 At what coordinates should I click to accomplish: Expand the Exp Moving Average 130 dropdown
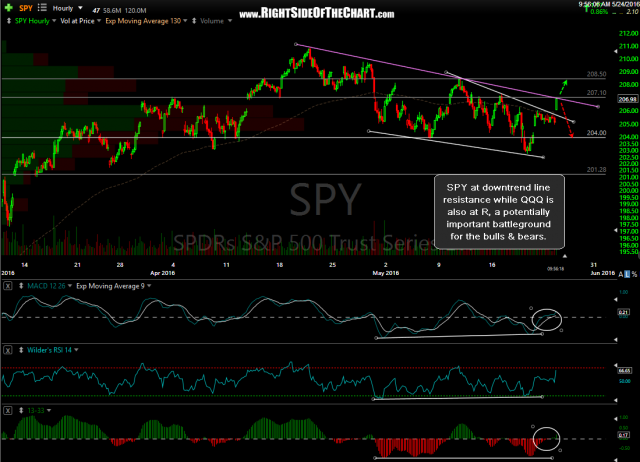coord(185,20)
